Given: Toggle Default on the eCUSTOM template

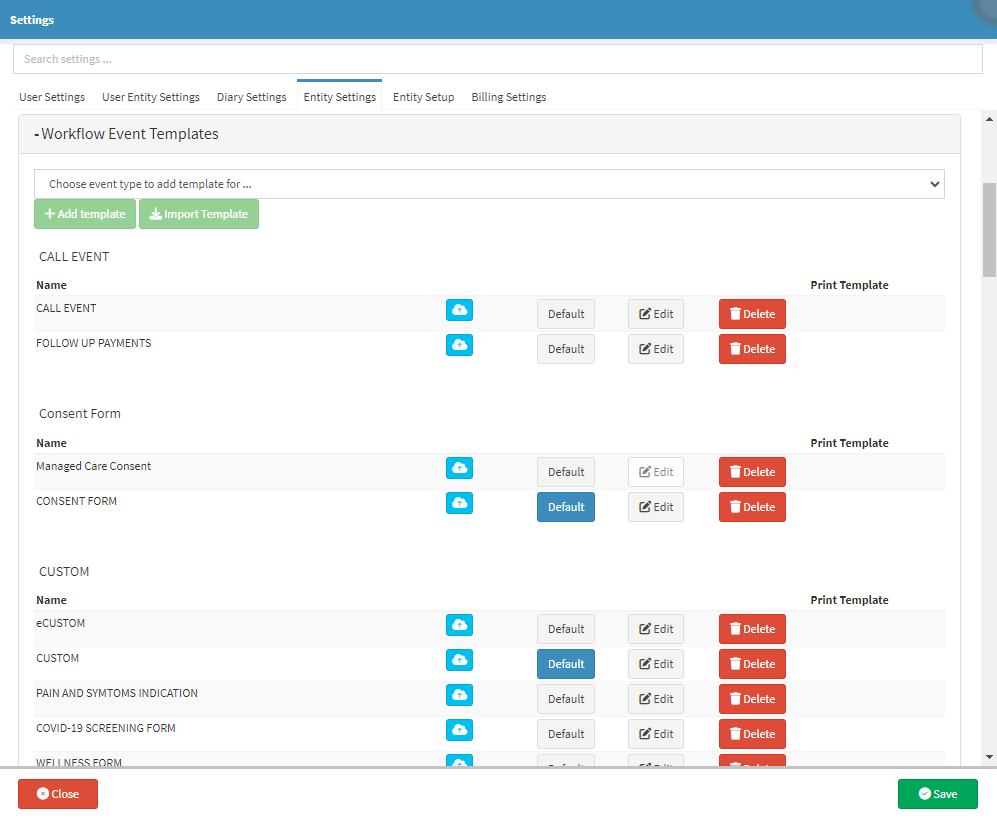Looking at the screenshot, I should tap(565, 629).
